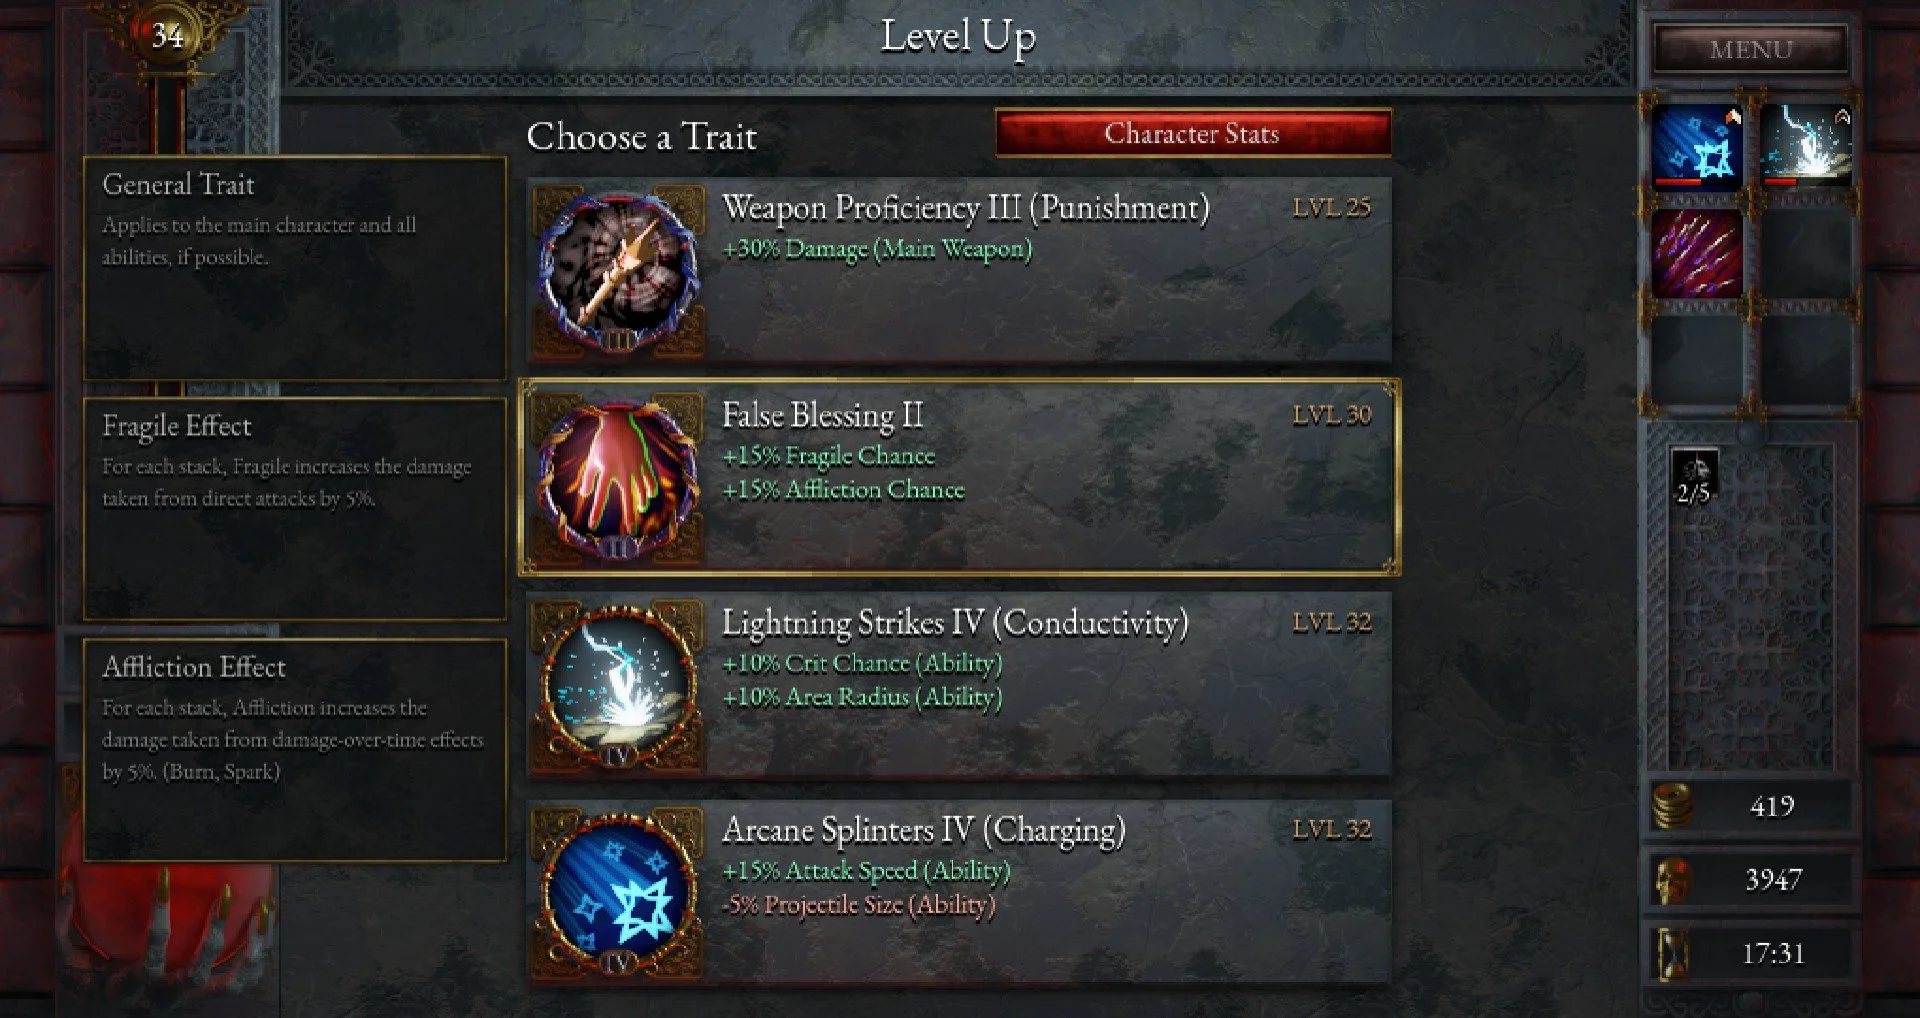1920x1018 pixels.
Task: Click the Arcane Splinters ability slot icon
Action: point(1696,147)
